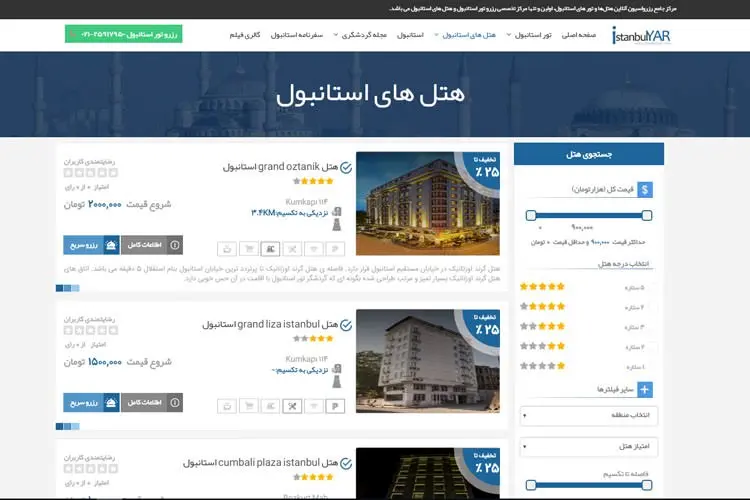
Task: Click the info circle icon on grand liza's details button
Action: (175, 402)
